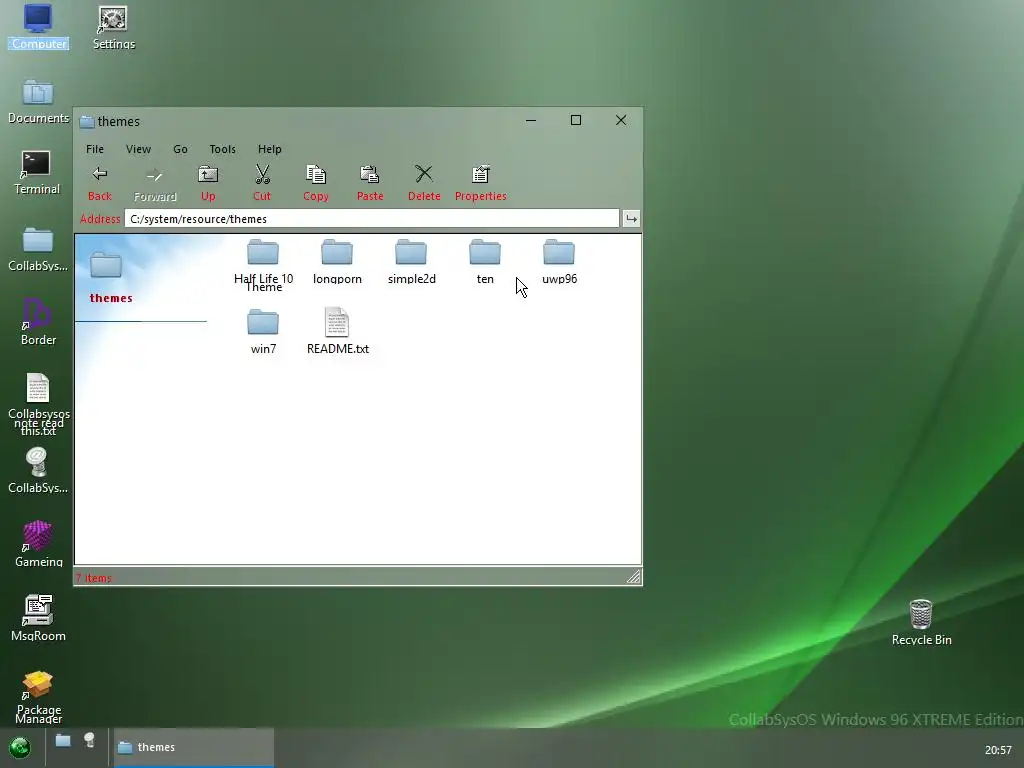Open the Tools menu
This screenshot has width=1024, height=768.
click(x=222, y=149)
